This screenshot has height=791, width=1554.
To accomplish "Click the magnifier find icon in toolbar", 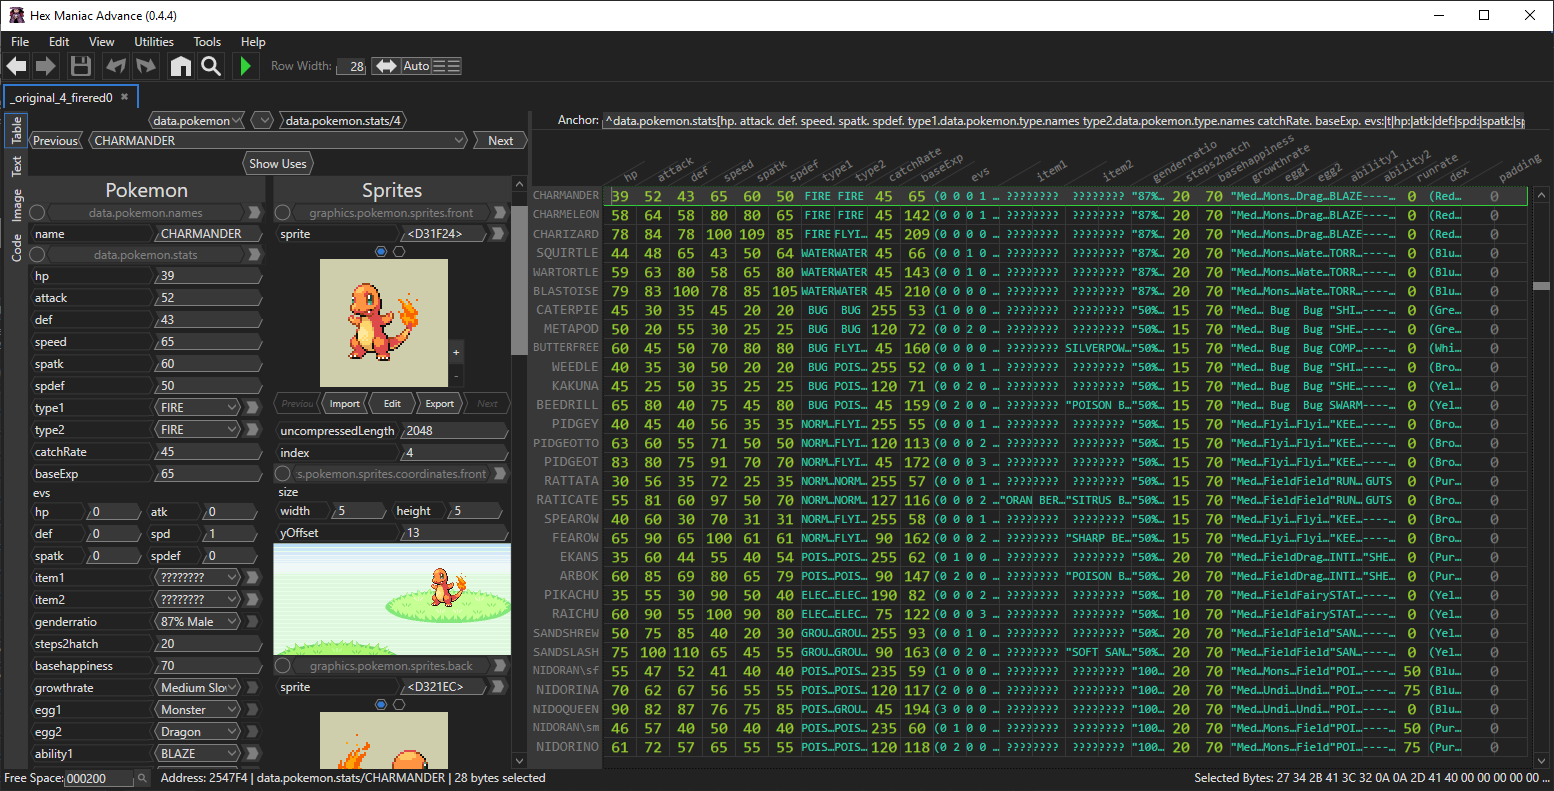I will [x=211, y=66].
